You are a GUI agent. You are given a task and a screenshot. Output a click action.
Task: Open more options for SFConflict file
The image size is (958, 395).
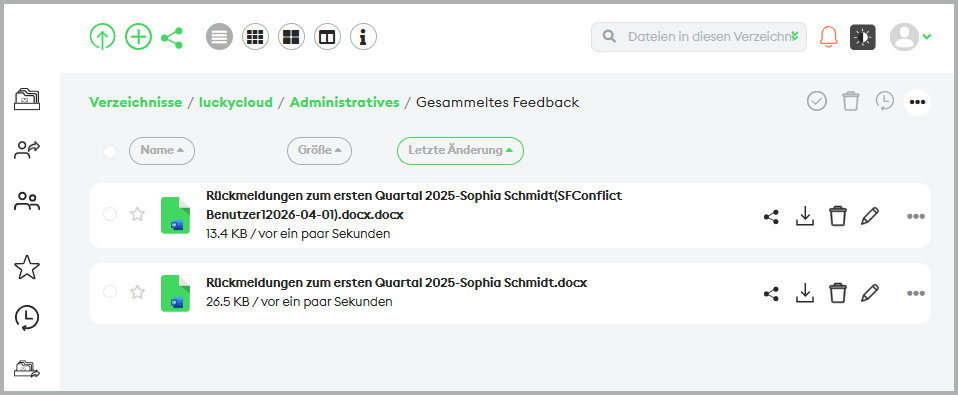[916, 216]
